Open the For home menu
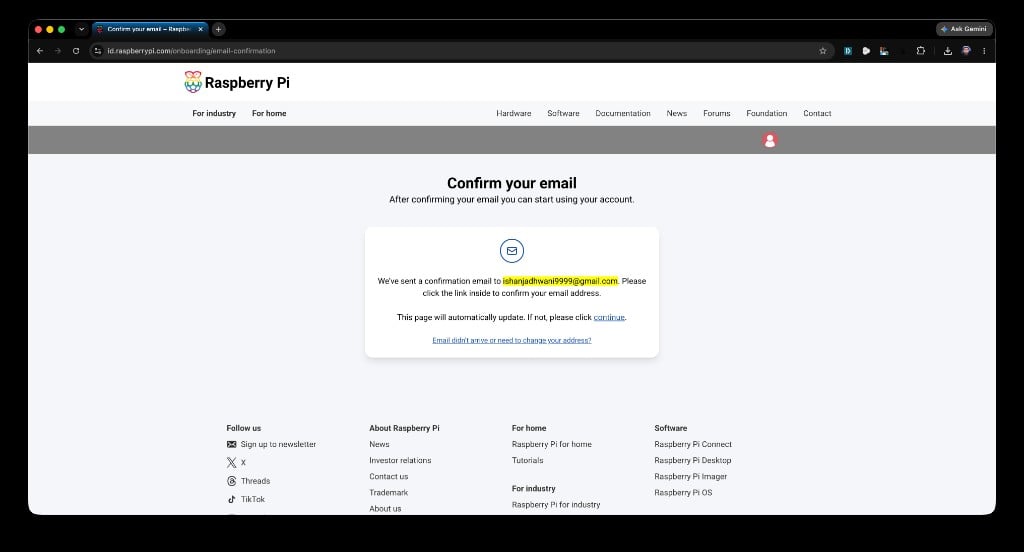Viewport: 1024px width, 552px height. click(x=269, y=114)
